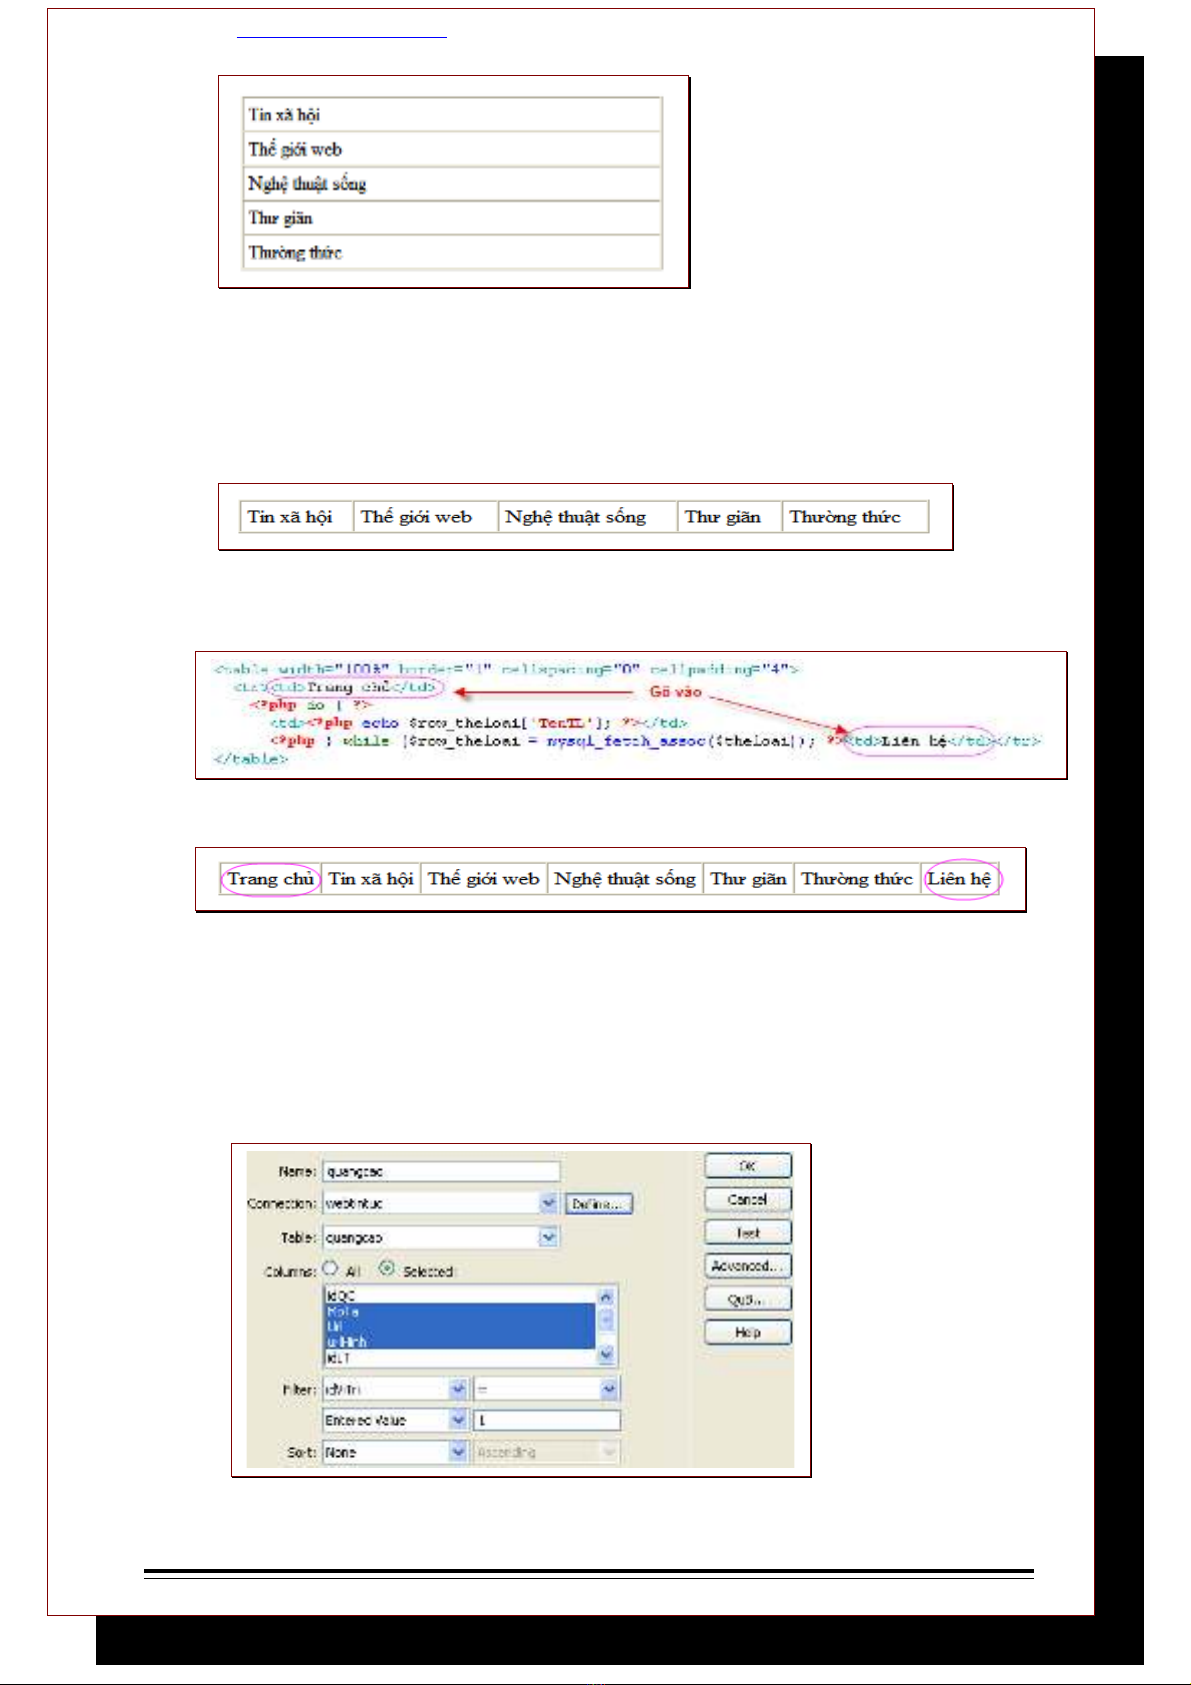This screenshot has height=1685, width=1191.
Task: Click the Help button
Action: (747, 1332)
